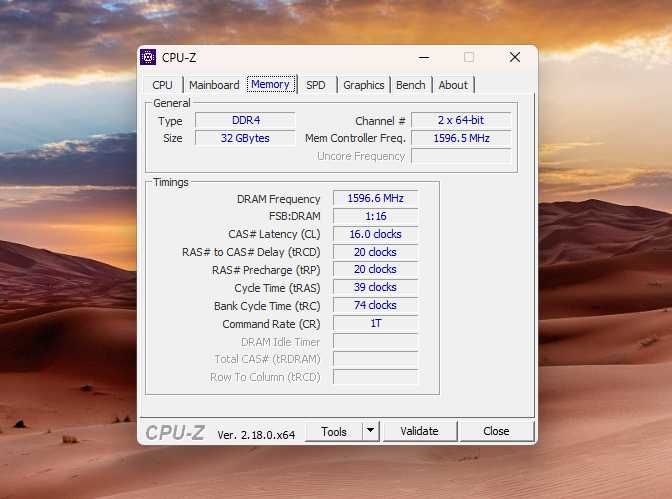Click the 1596.6 MHz DRAM Frequency value
The width and height of the screenshot is (672, 499).
375,198
